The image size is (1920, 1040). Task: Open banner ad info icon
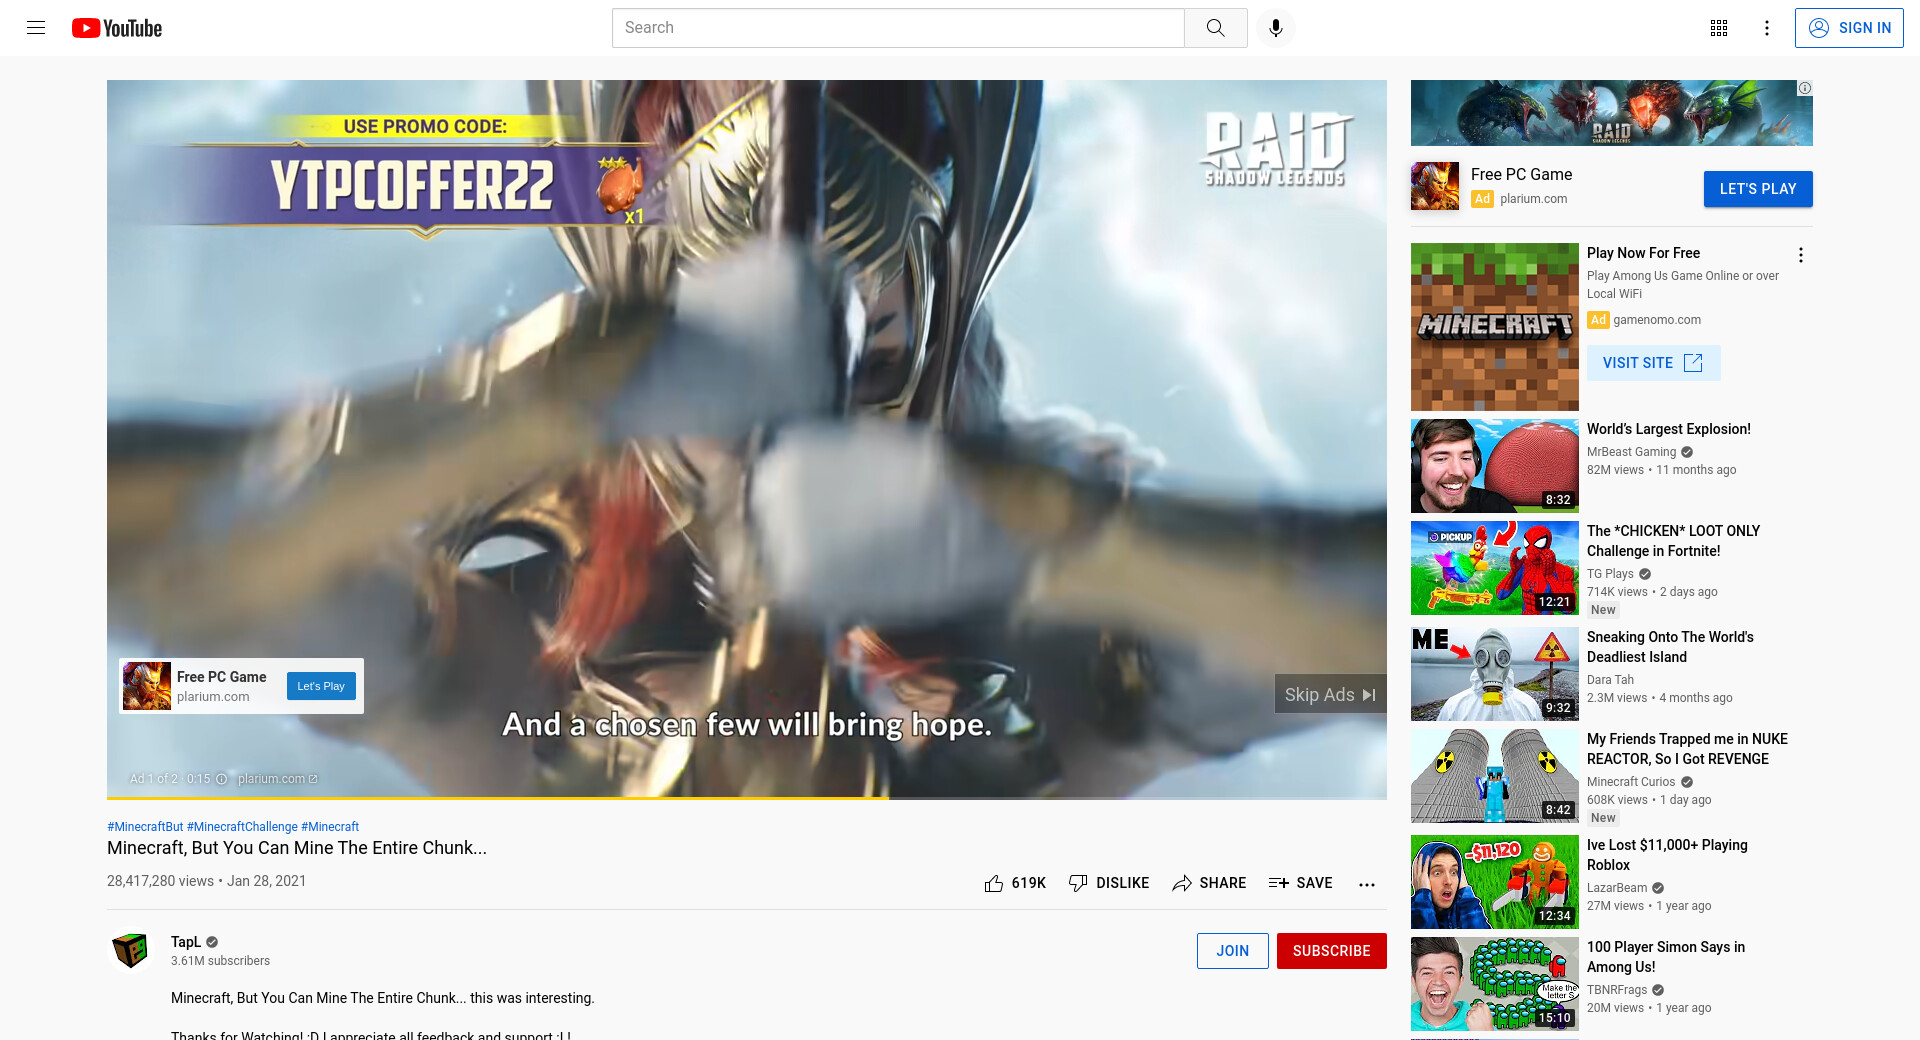(x=1804, y=88)
